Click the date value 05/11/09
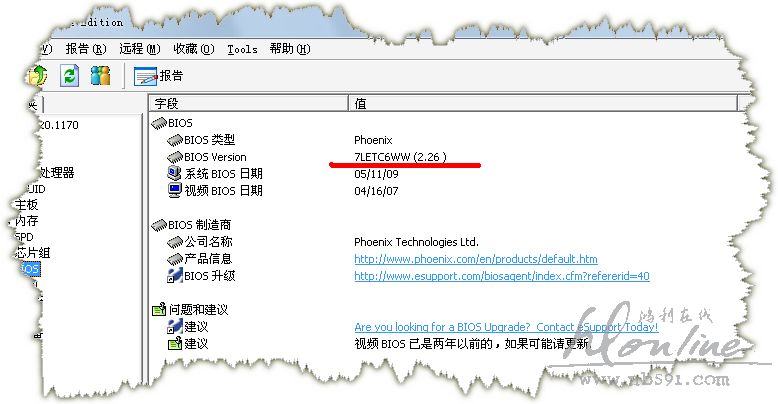Screen dimensions: 778x404 click(376, 174)
